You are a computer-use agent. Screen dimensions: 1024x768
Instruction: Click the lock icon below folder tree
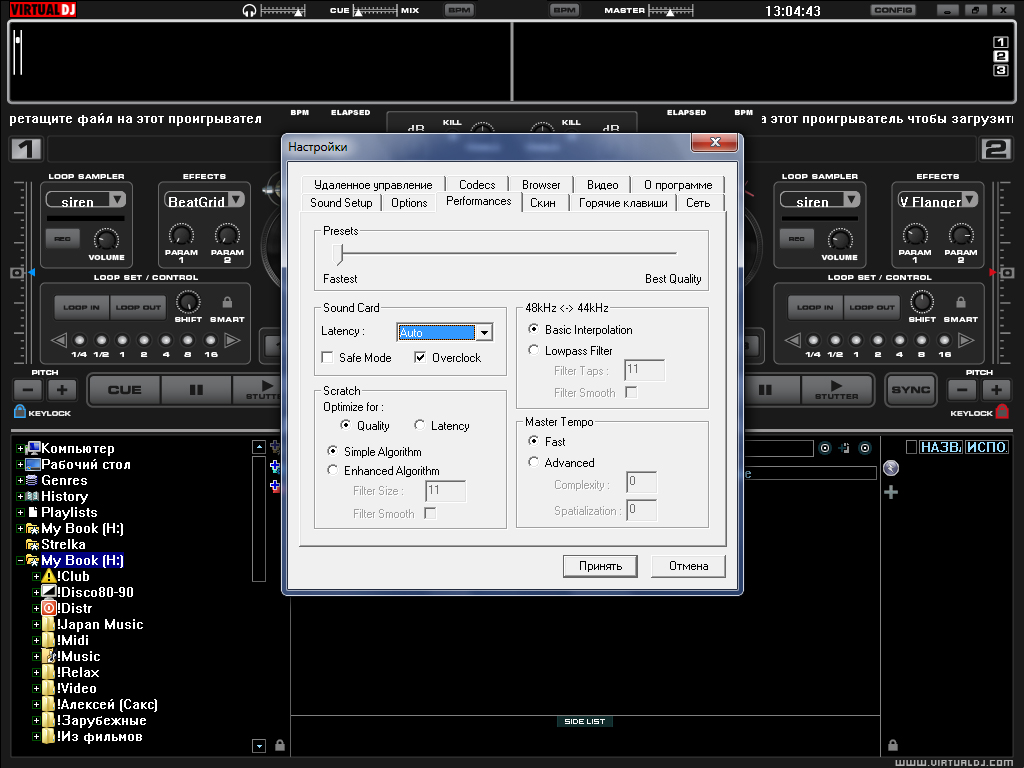pos(280,745)
